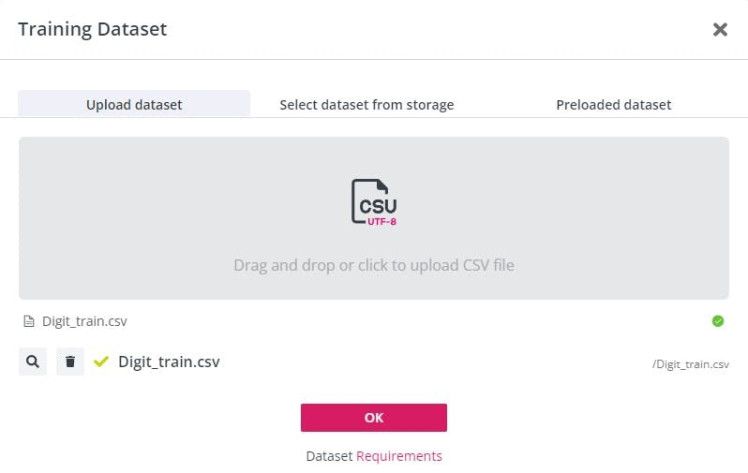Click the Dataset label before Requirements
Viewport: 748px width, 473px height.
click(329, 456)
